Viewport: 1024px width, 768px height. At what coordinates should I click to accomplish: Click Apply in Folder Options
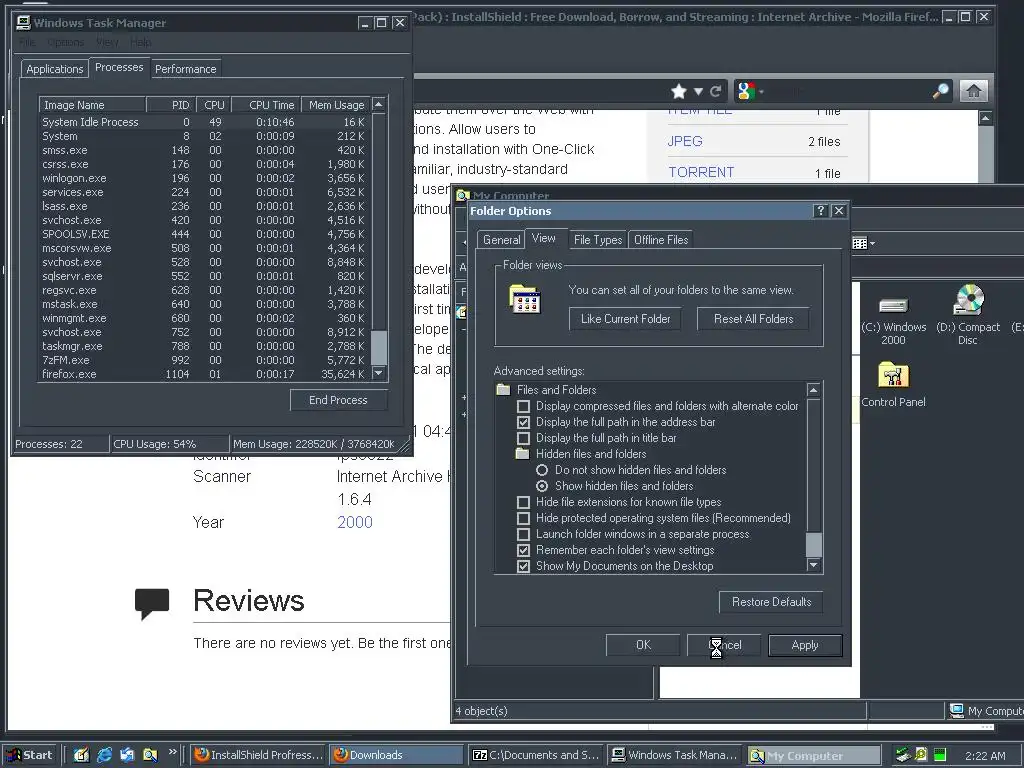click(x=805, y=645)
